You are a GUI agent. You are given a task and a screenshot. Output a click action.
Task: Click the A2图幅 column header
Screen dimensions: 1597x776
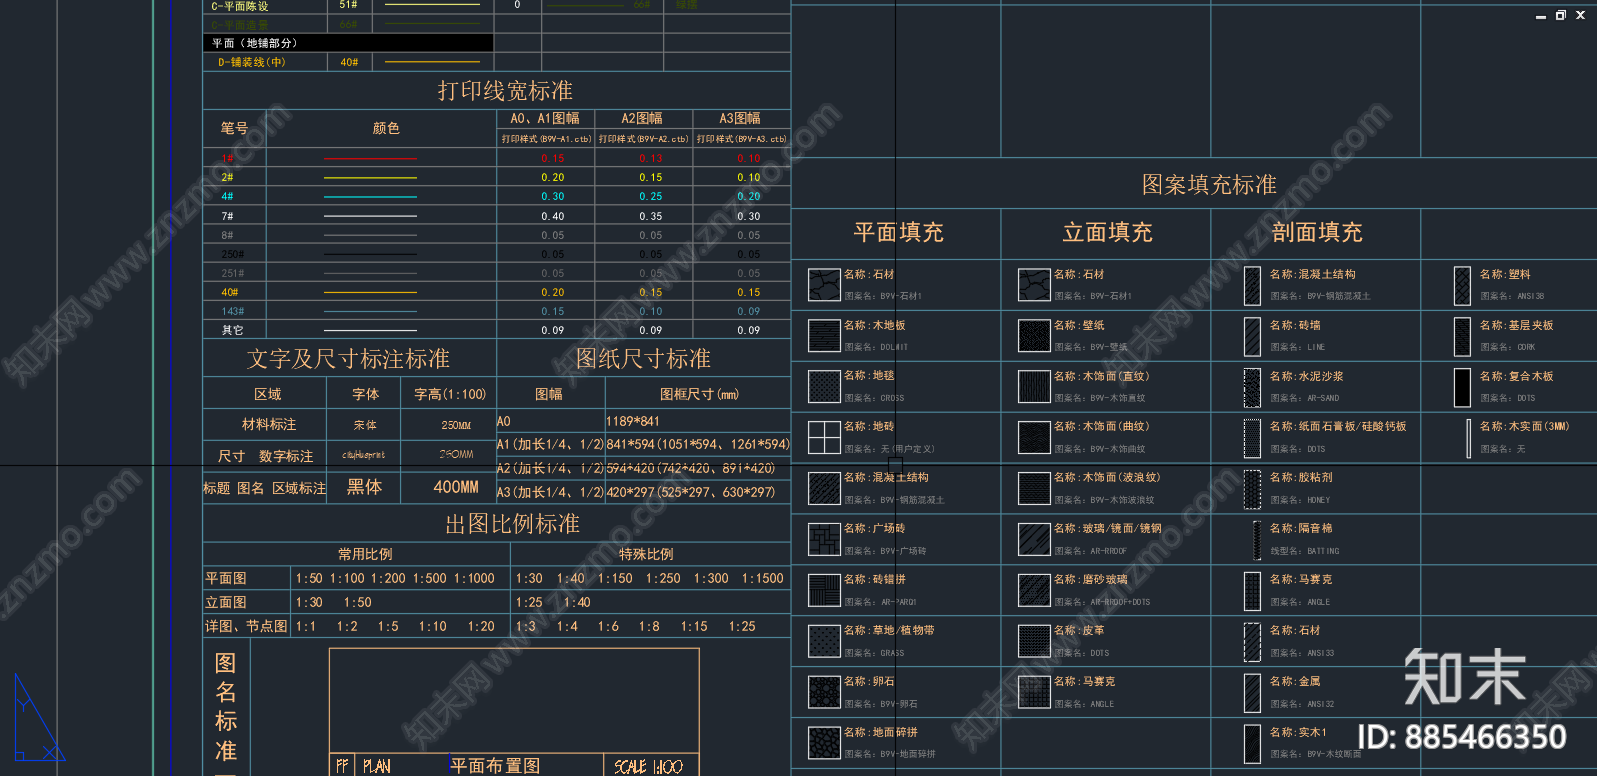(642, 118)
